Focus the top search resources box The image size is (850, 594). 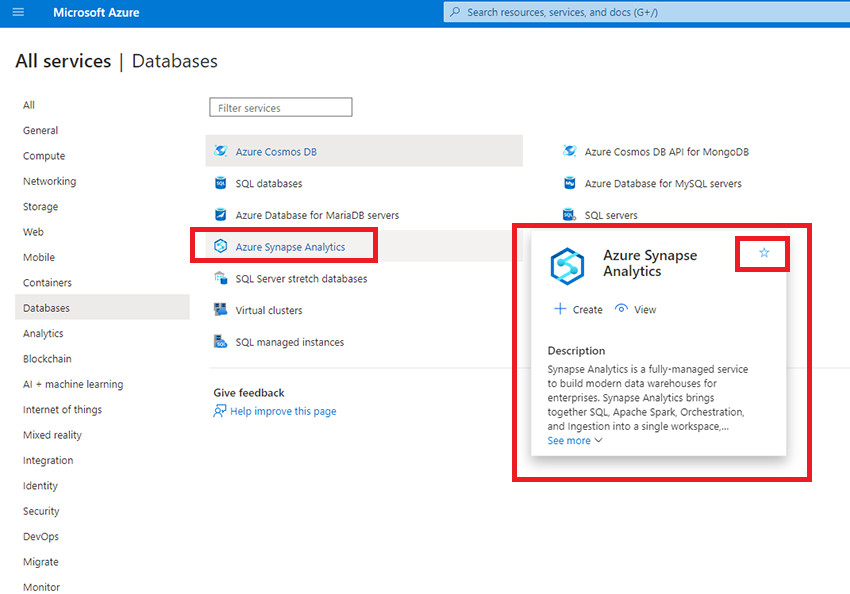[646, 12]
